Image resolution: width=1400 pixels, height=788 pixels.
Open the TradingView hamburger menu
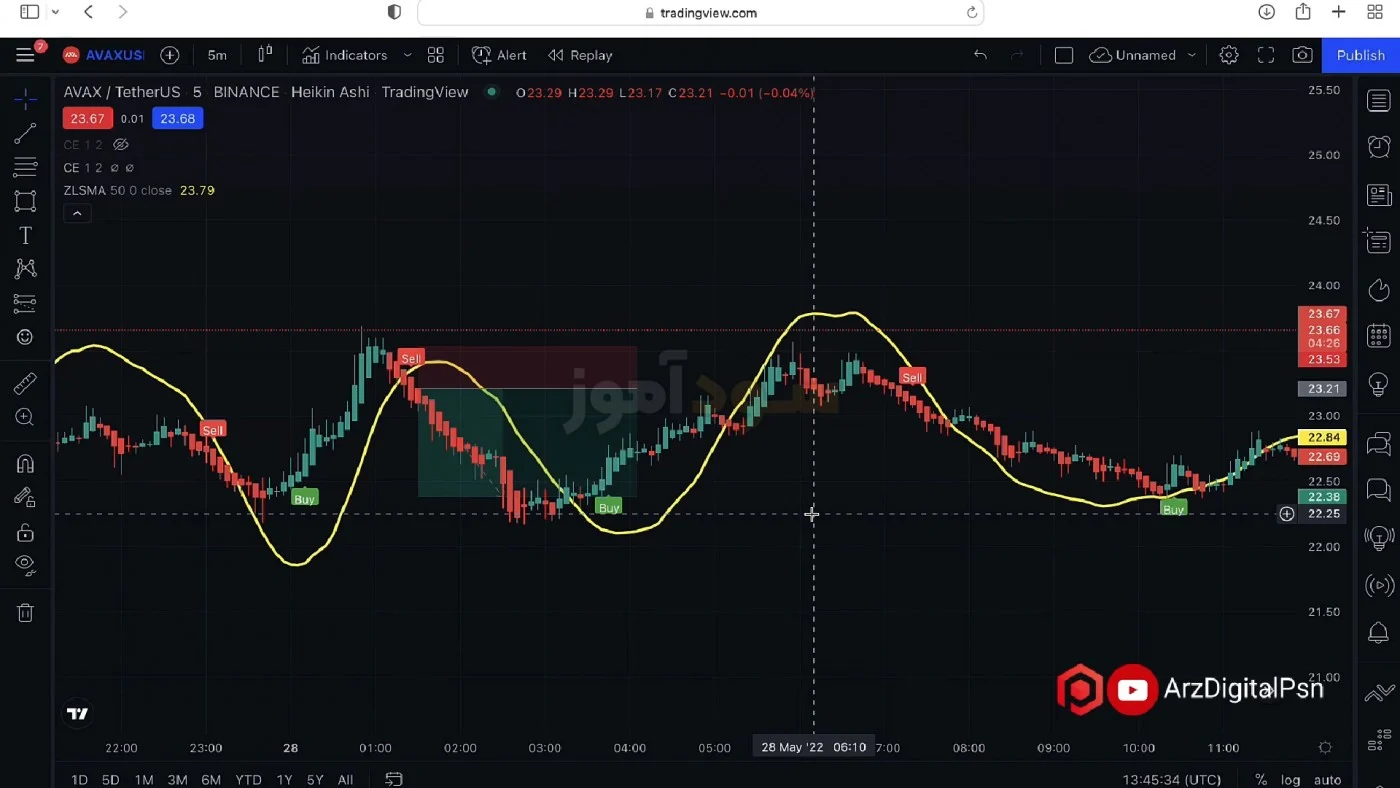pyautogui.click(x=25, y=55)
